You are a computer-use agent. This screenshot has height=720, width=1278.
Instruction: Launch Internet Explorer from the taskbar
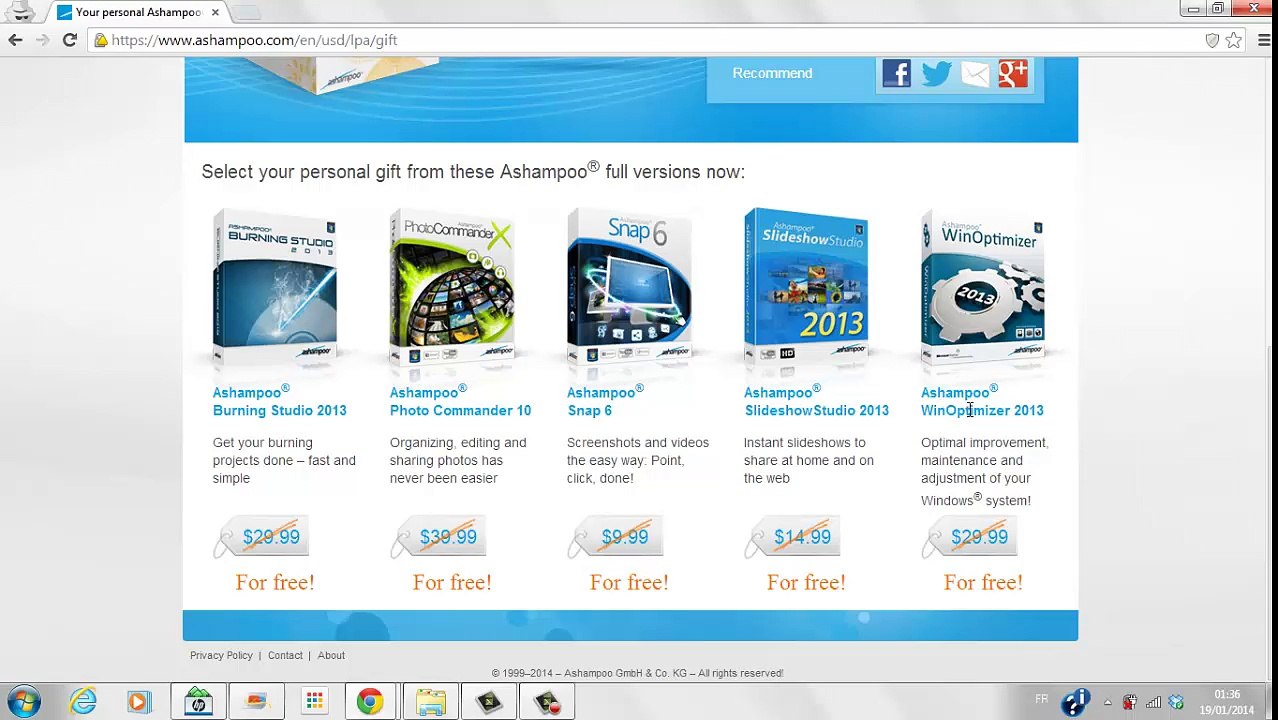83,702
